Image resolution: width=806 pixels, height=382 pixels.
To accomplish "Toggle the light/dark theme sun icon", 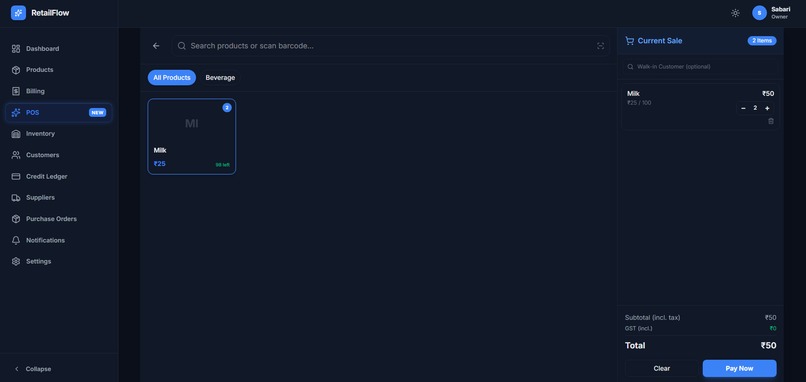I will coord(735,13).
